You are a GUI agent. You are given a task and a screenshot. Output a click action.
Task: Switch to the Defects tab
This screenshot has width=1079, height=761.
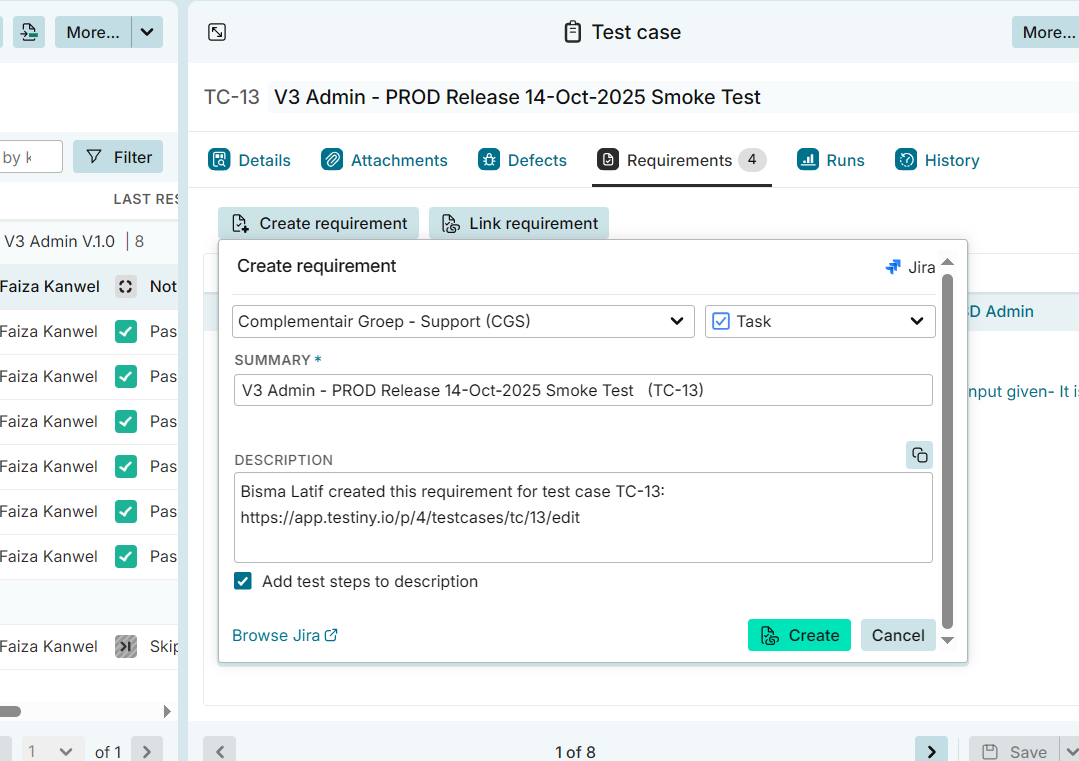pos(523,160)
